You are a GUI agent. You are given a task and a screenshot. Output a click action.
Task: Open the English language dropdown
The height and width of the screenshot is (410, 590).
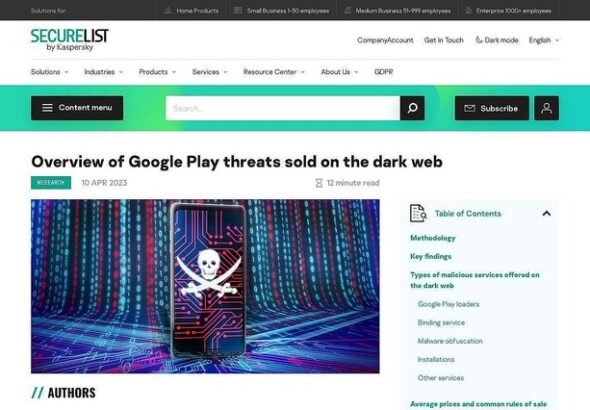(x=544, y=40)
